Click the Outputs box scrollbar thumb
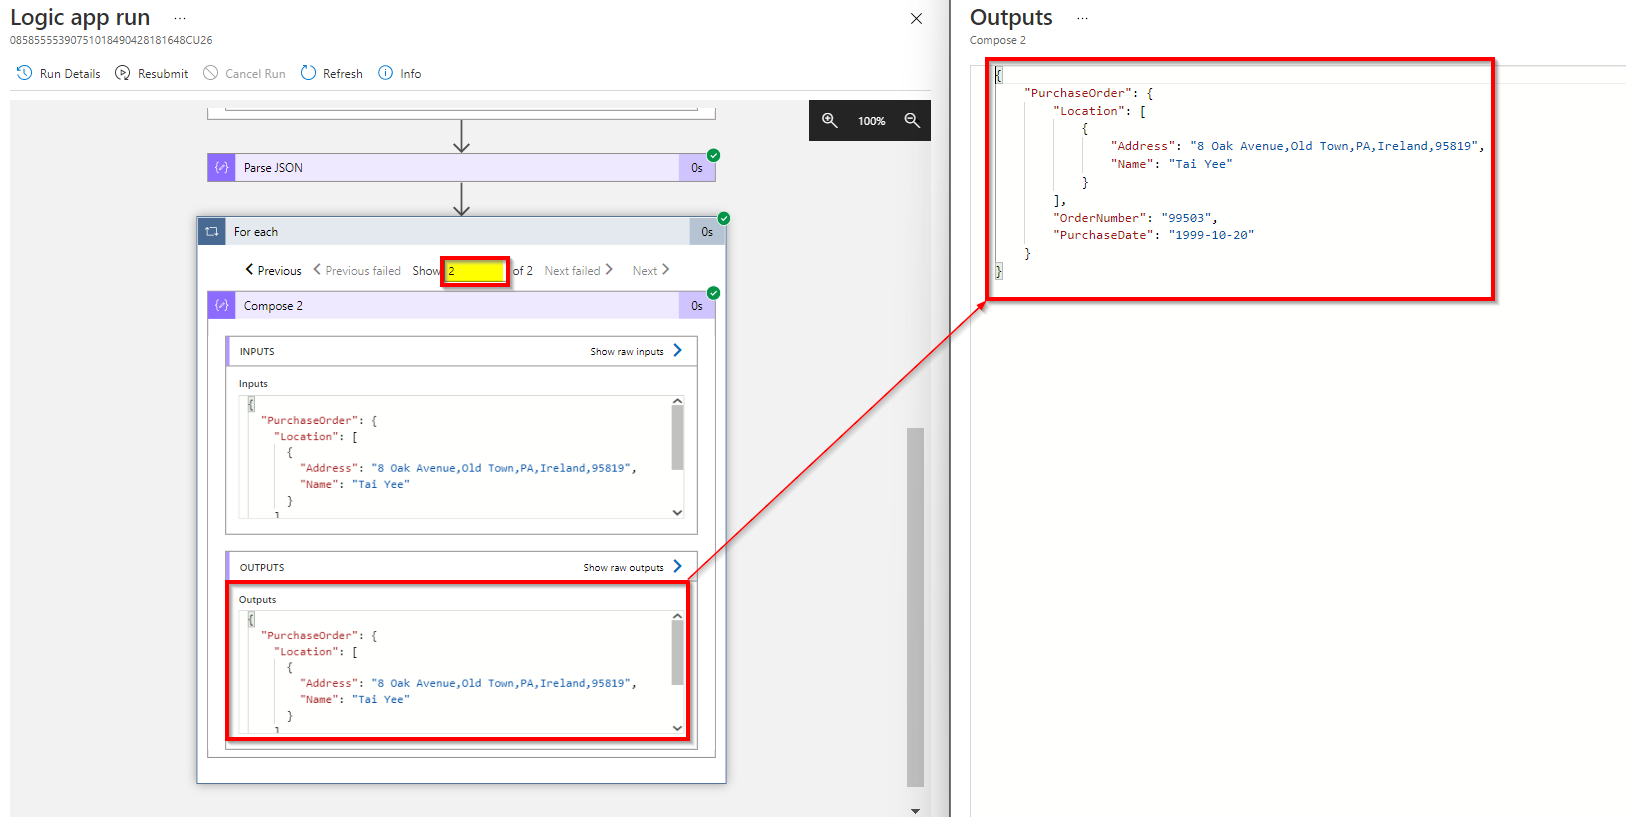The height and width of the screenshot is (817, 1626). (x=677, y=653)
